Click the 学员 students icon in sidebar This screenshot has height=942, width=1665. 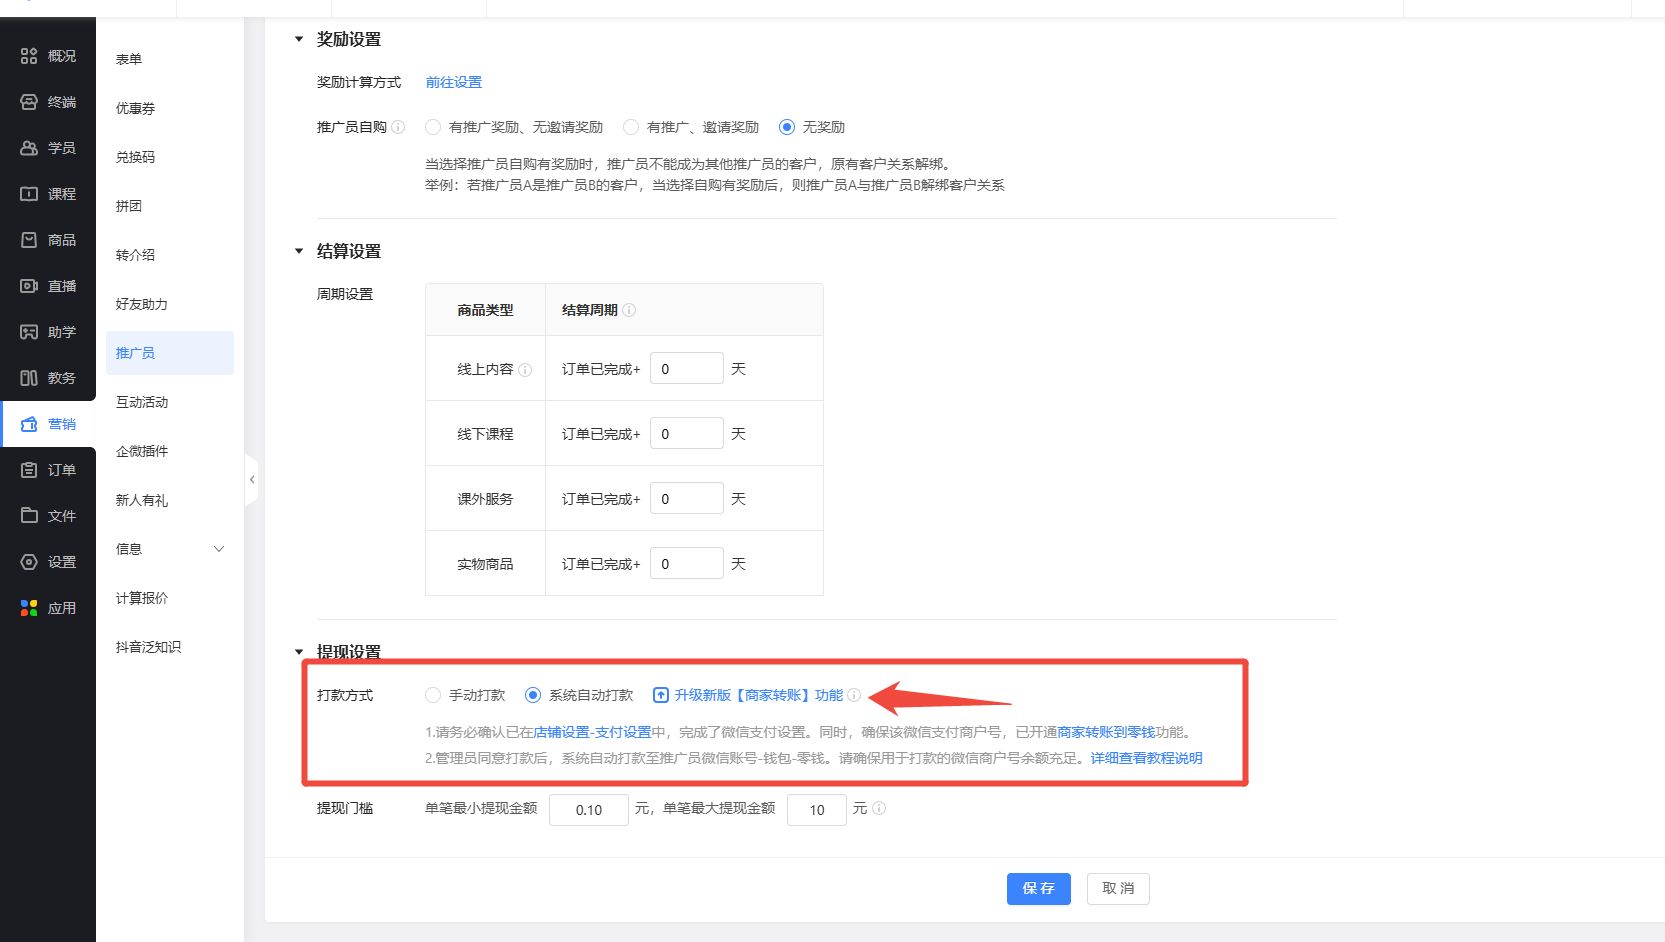pos(29,148)
